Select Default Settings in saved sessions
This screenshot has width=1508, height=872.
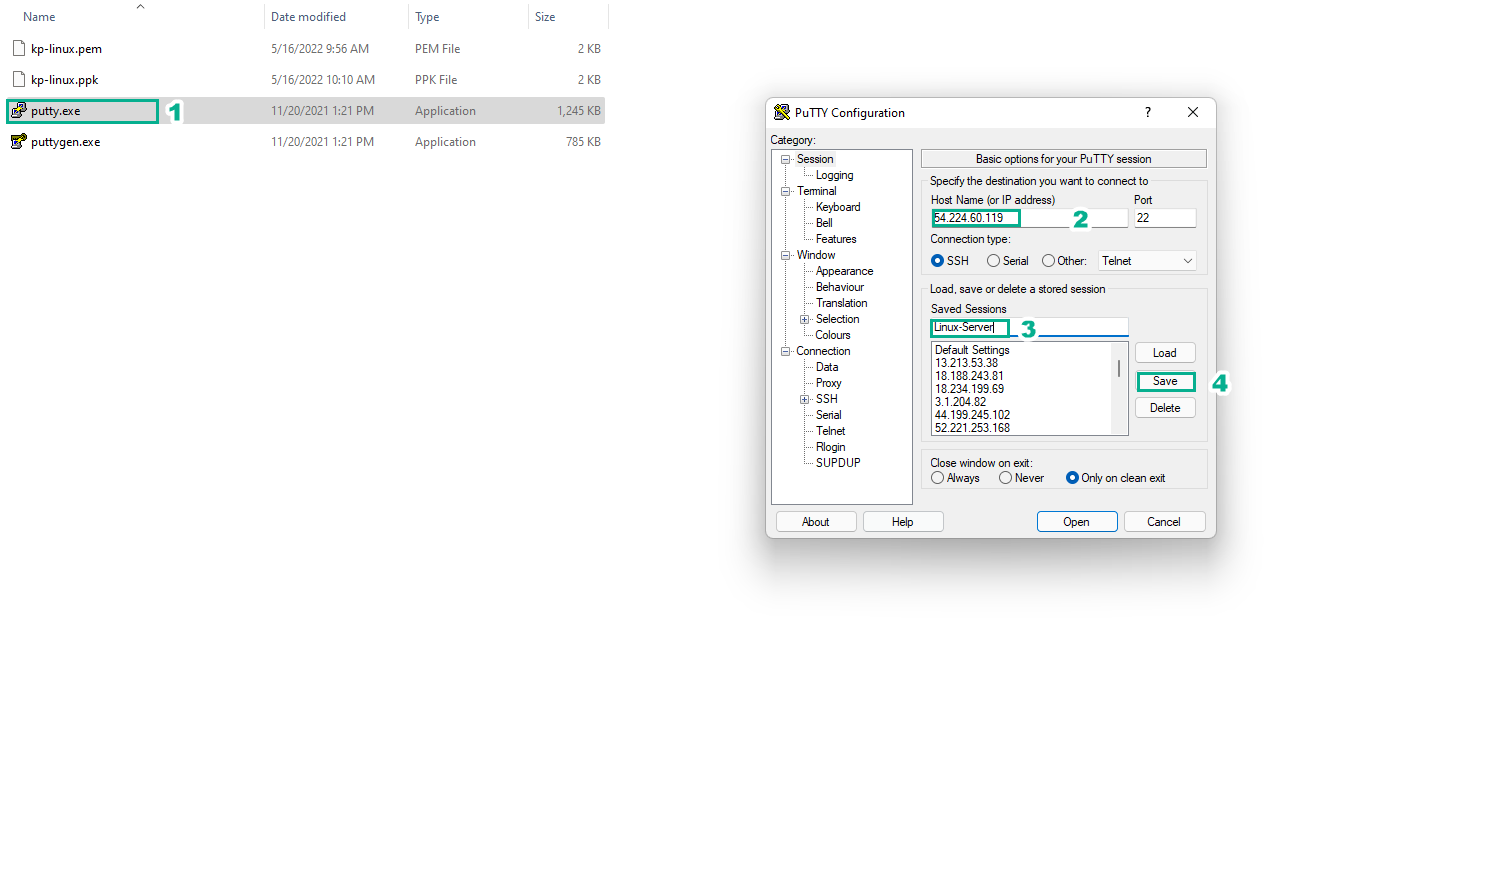click(972, 350)
